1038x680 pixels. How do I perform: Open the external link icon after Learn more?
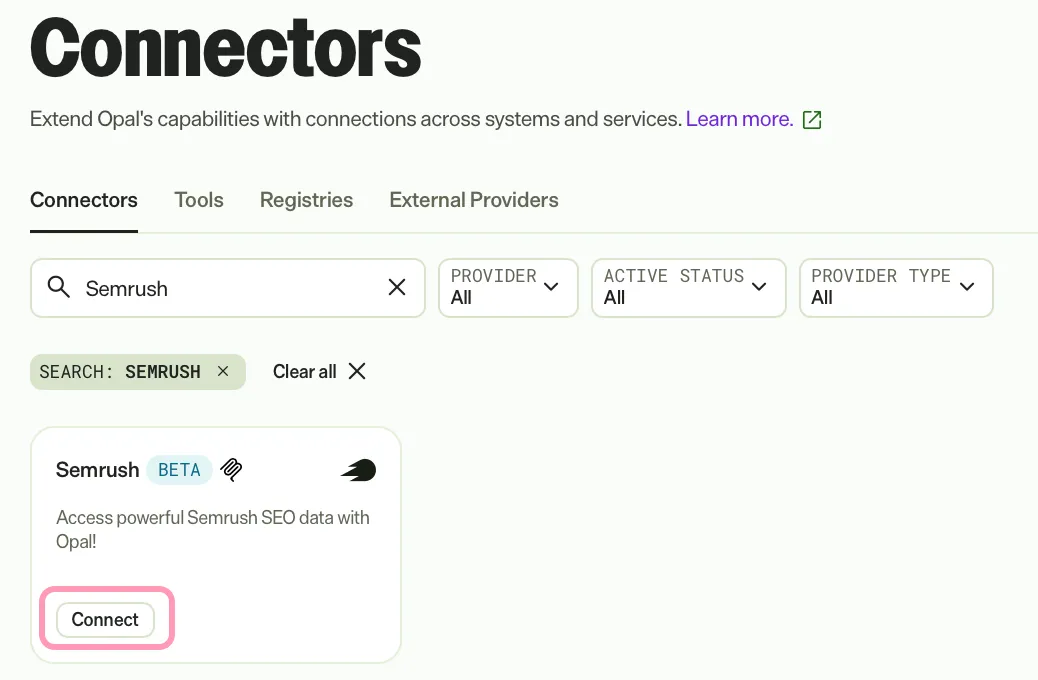(x=812, y=120)
